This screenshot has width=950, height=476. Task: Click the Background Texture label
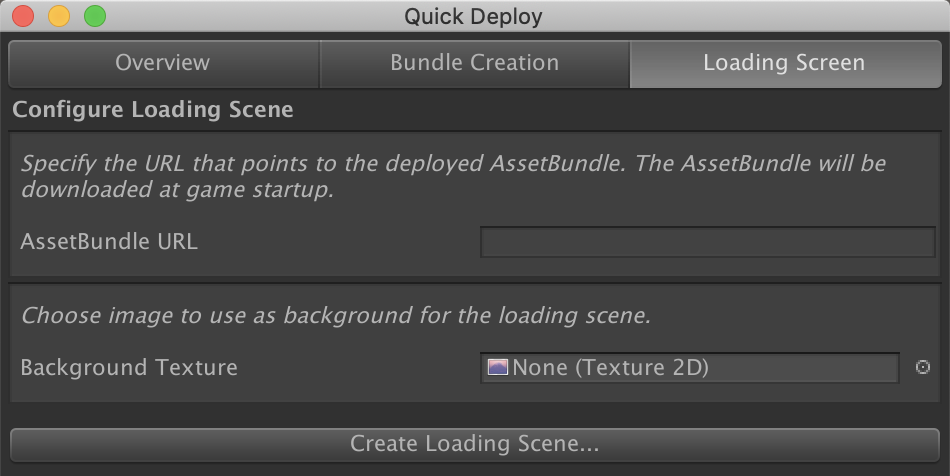[x=129, y=367]
